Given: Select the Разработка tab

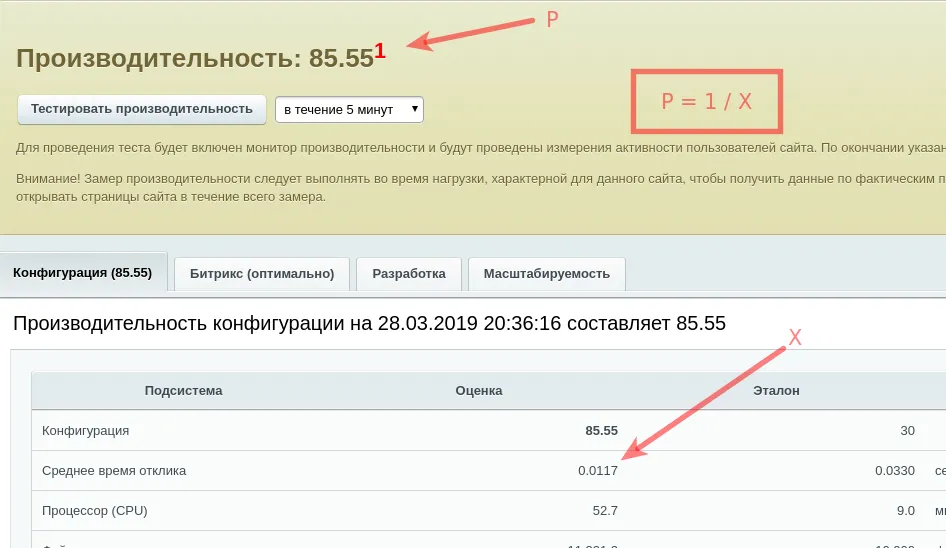Looking at the screenshot, I should click(408, 274).
